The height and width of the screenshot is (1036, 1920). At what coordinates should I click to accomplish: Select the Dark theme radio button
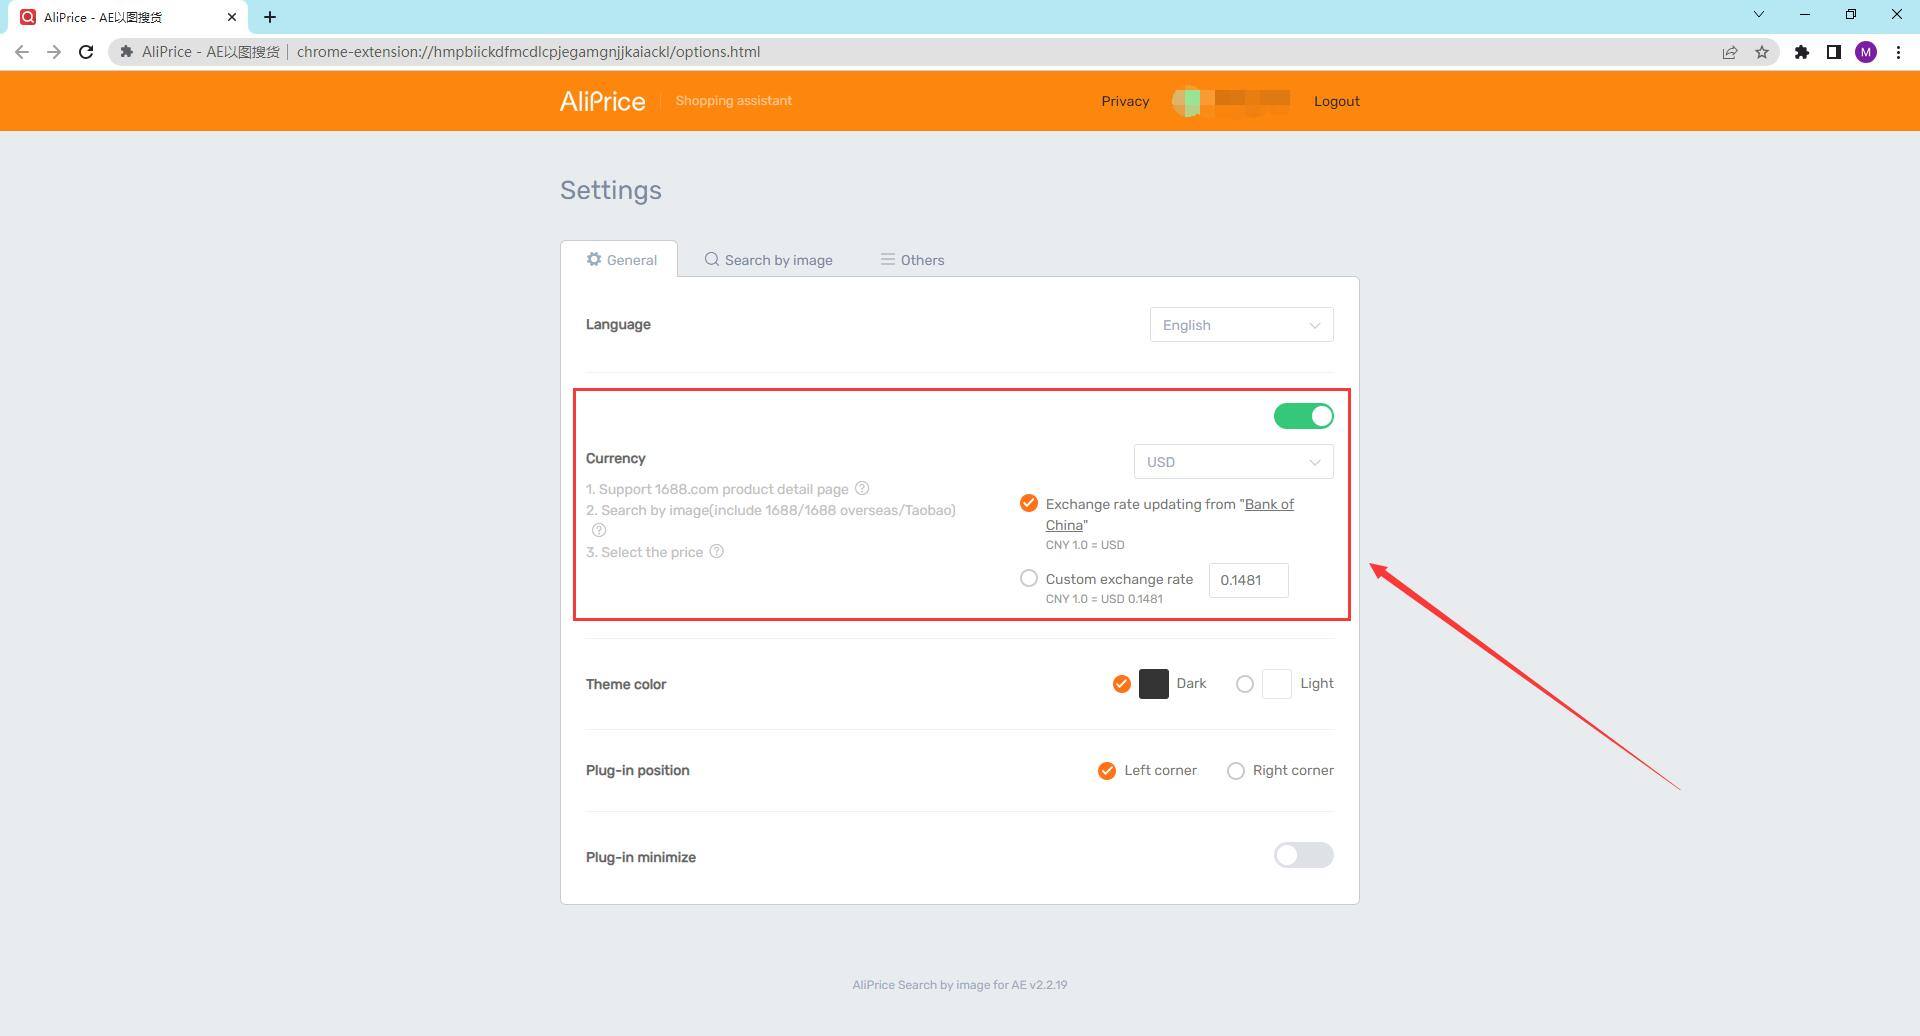coord(1121,684)
